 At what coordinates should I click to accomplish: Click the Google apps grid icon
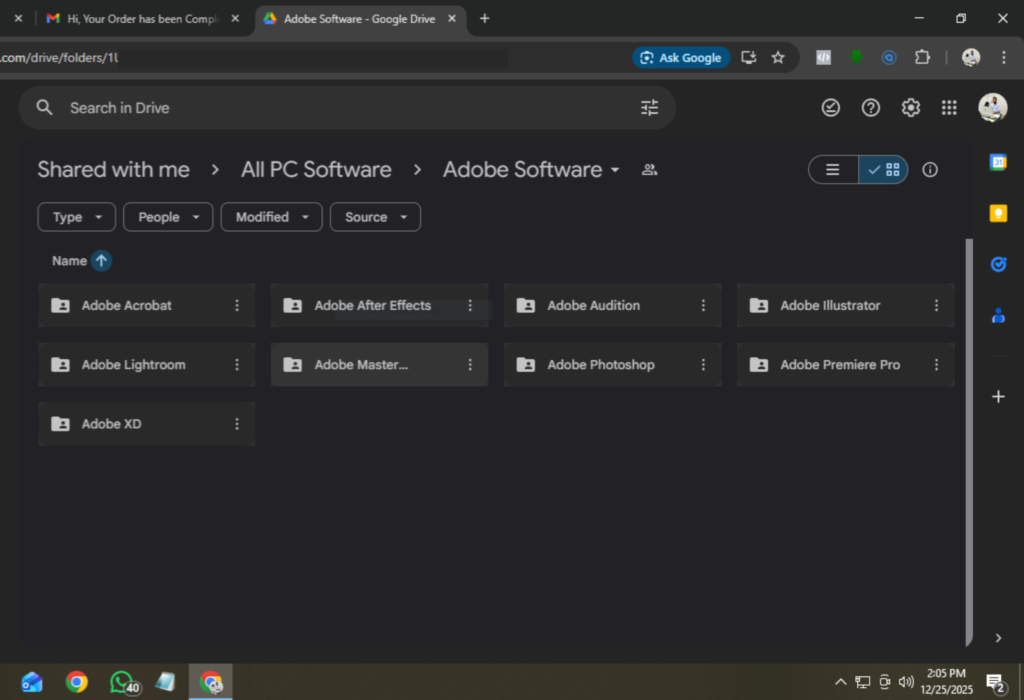coord(949,108)
